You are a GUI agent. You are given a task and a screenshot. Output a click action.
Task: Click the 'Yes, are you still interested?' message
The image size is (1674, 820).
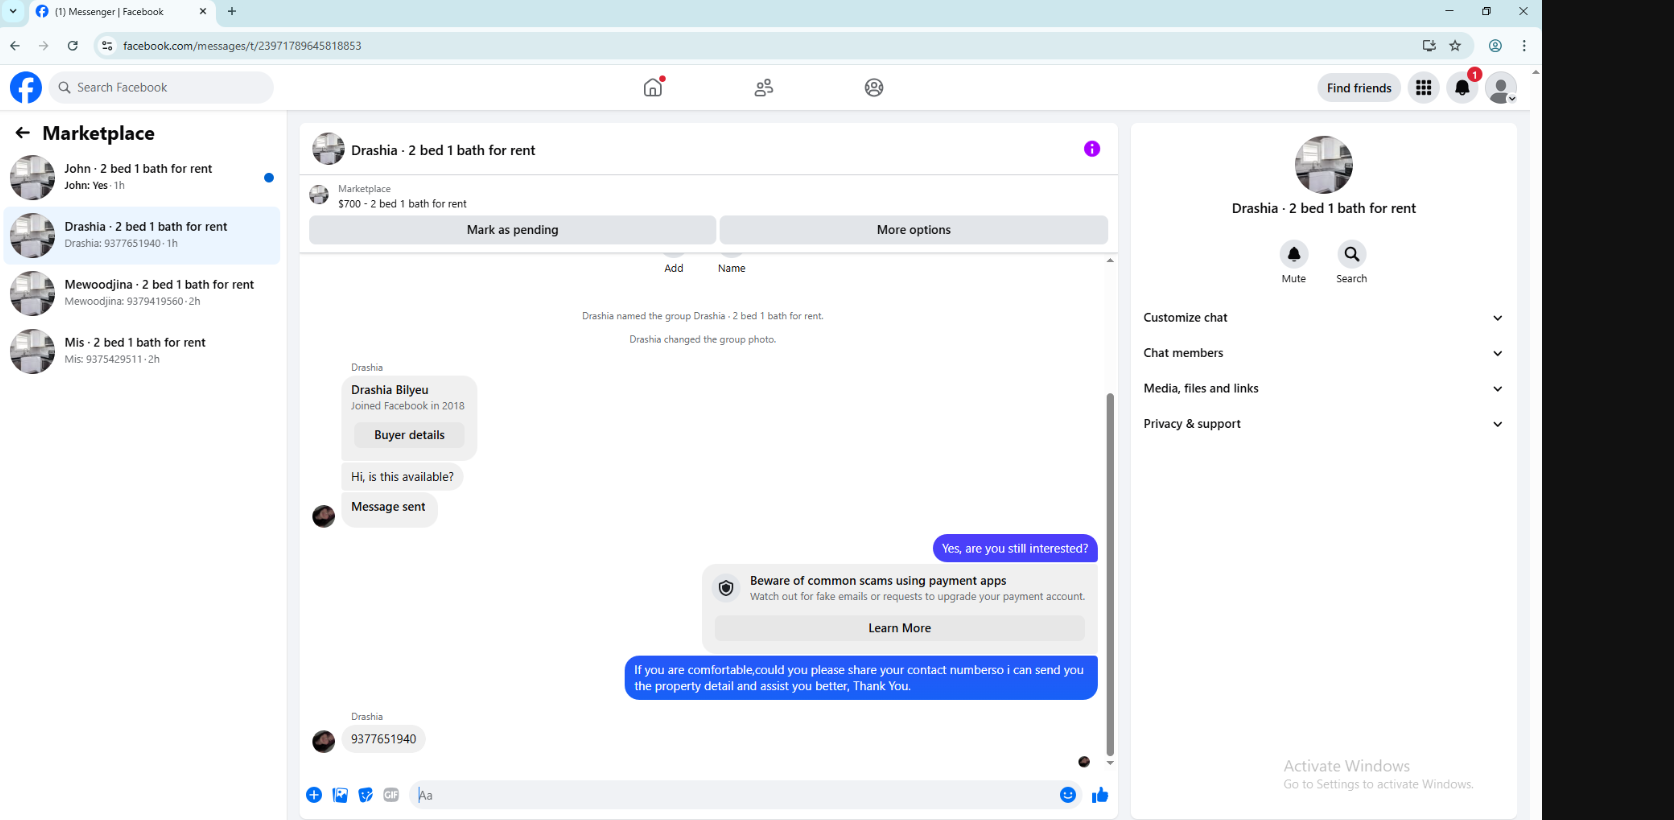pos(1015,548)
